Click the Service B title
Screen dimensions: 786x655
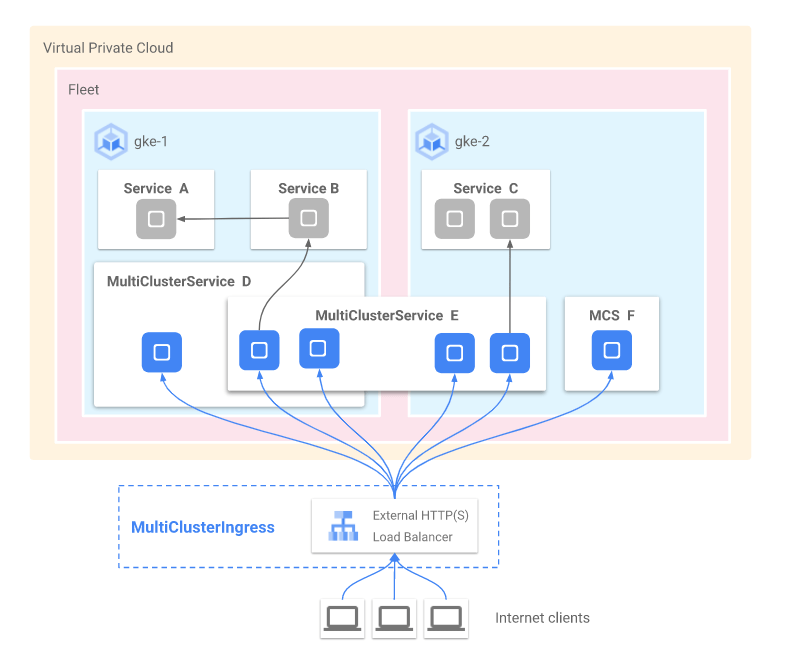pos(309,188)
